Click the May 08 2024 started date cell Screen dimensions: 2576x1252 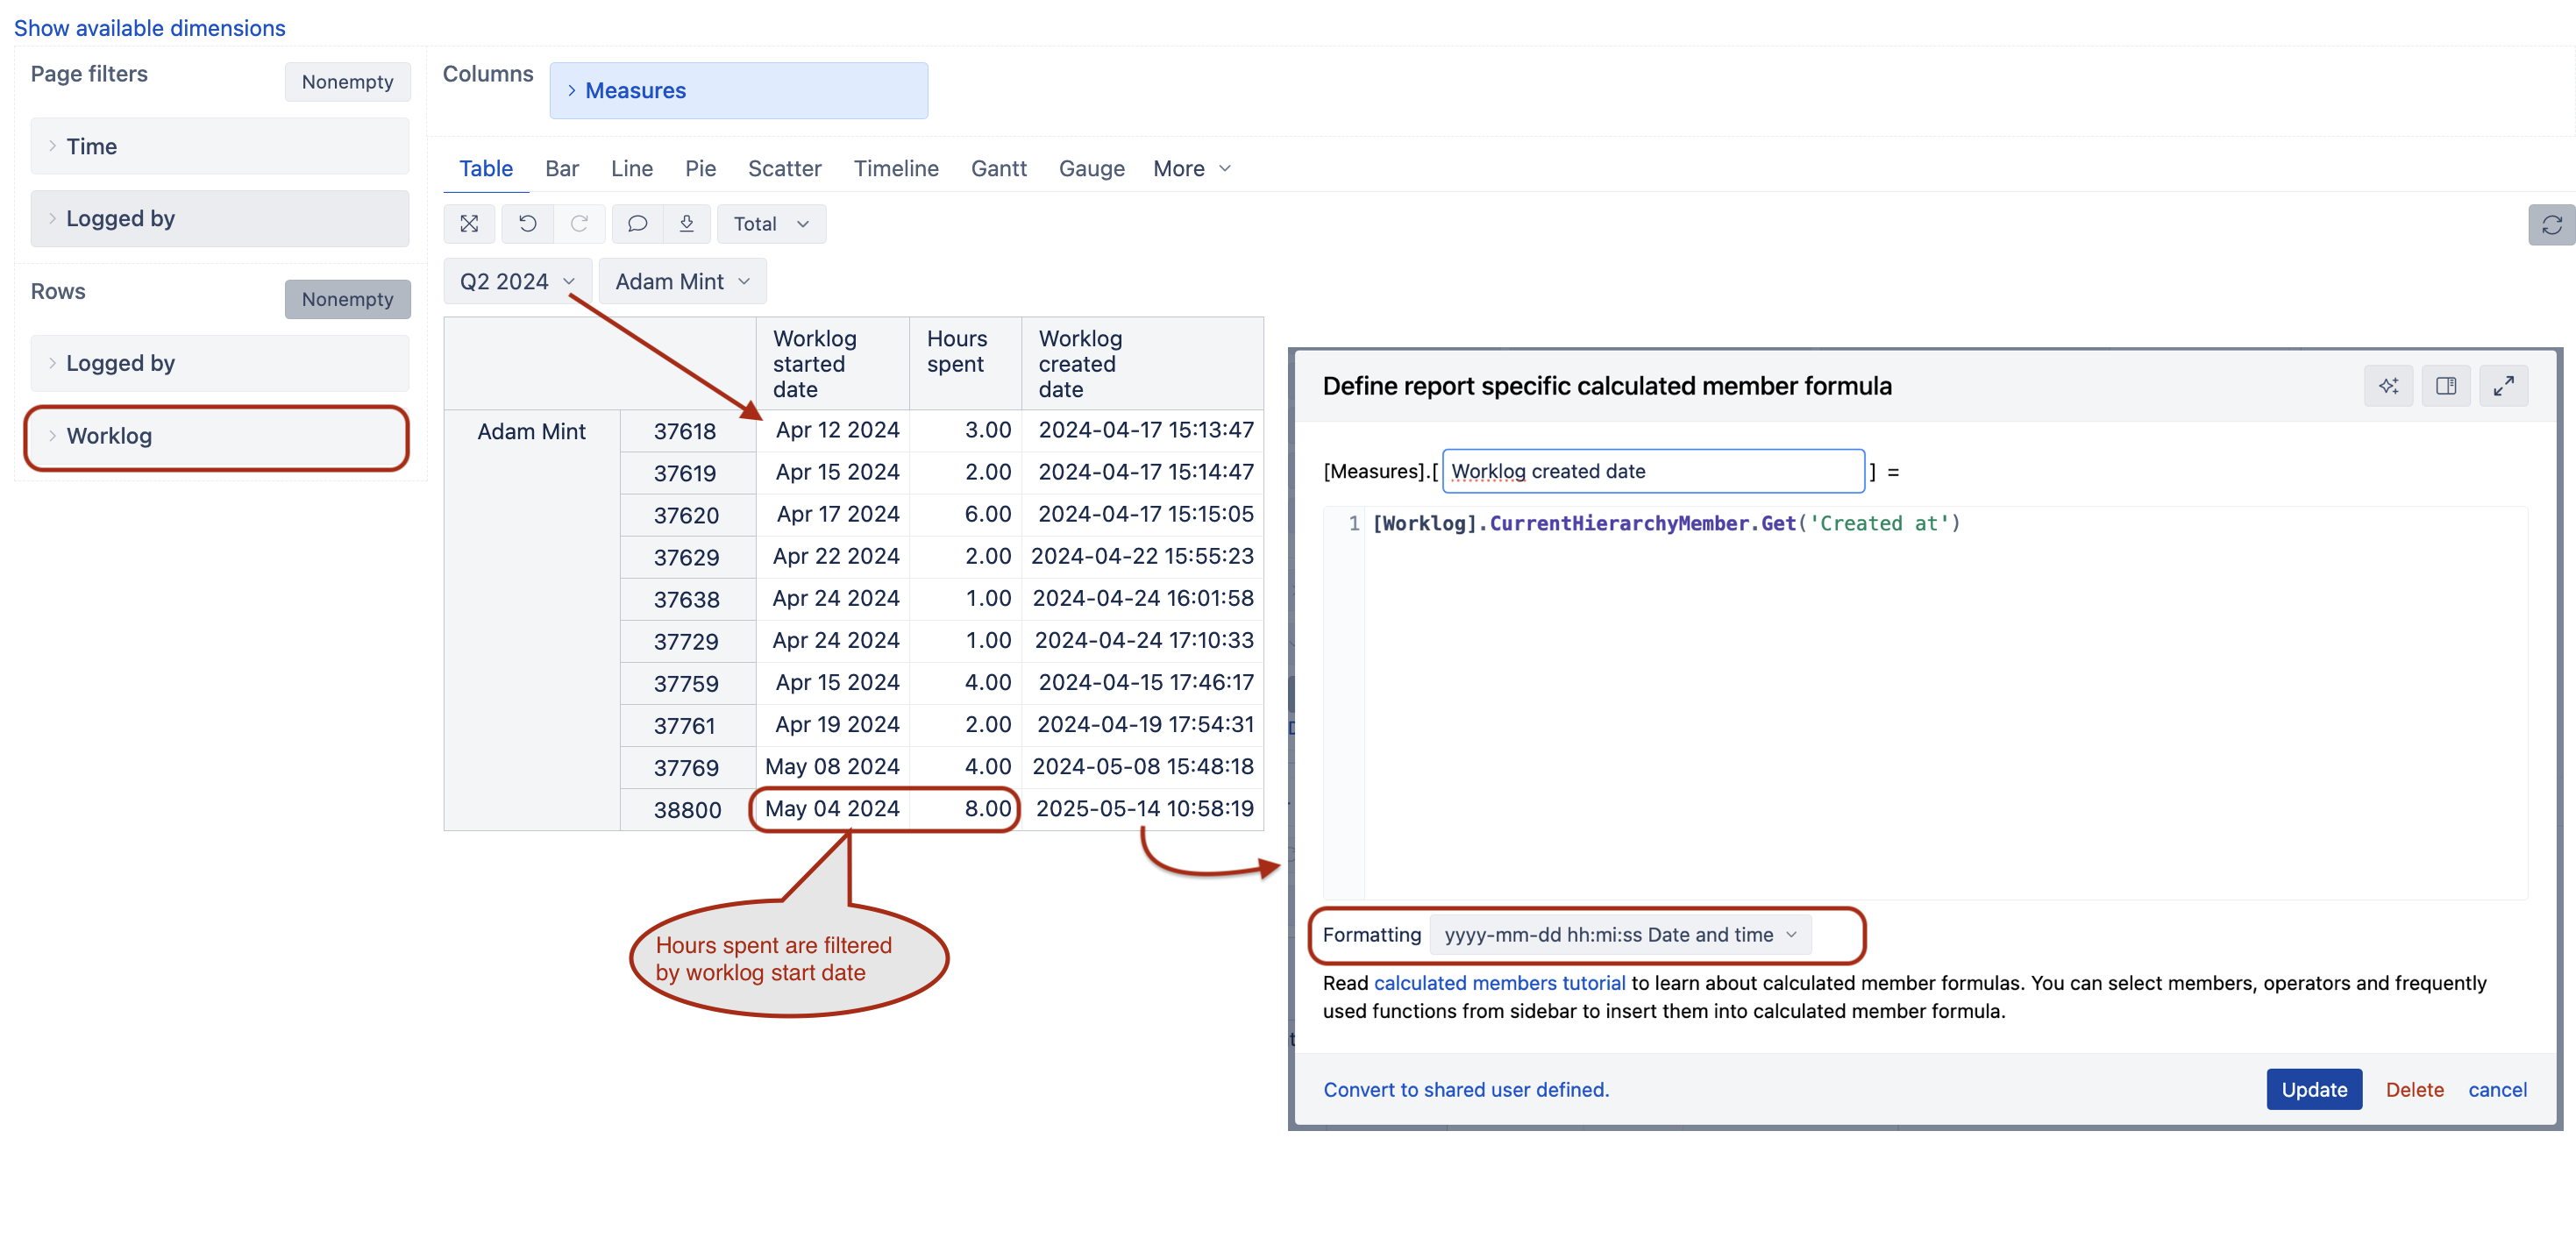point(832,767)
